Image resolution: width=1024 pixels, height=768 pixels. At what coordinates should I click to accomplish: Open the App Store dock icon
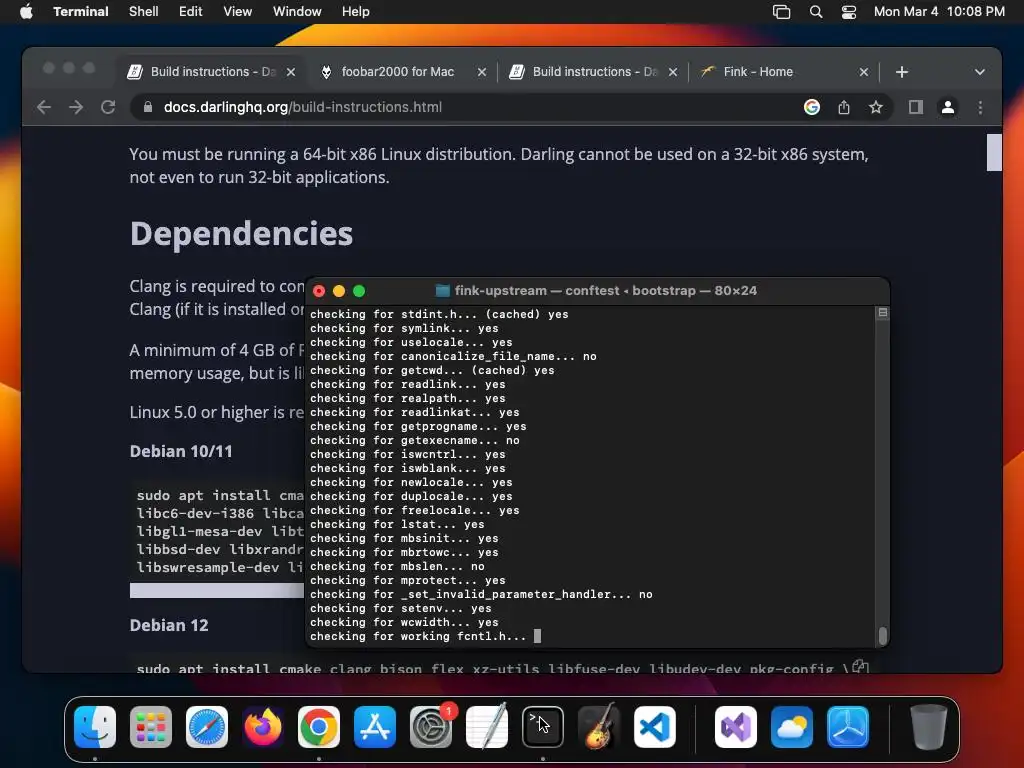[x=375, y=727]
